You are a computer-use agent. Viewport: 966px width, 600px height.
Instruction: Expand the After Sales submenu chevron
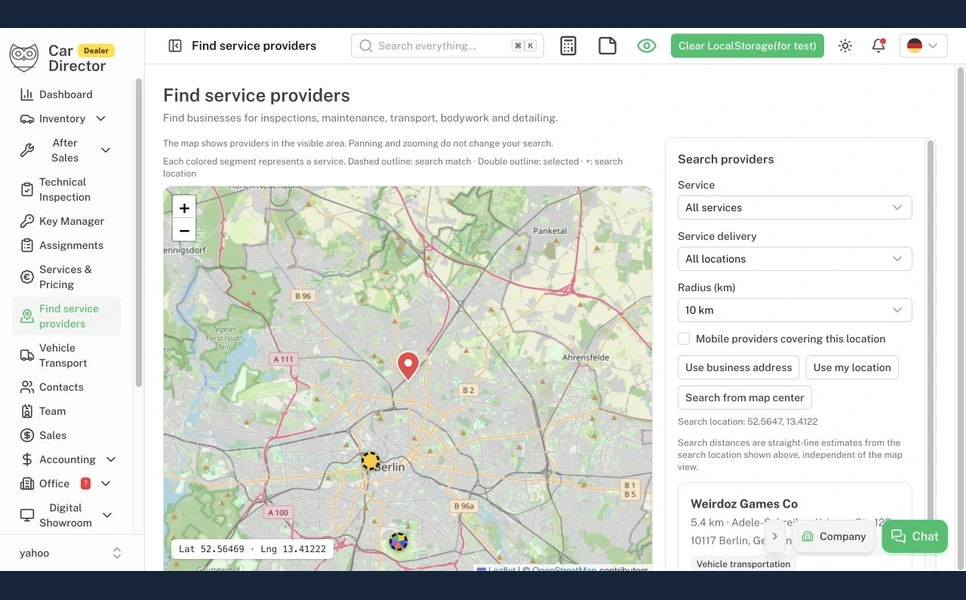[x=105, y=150]
